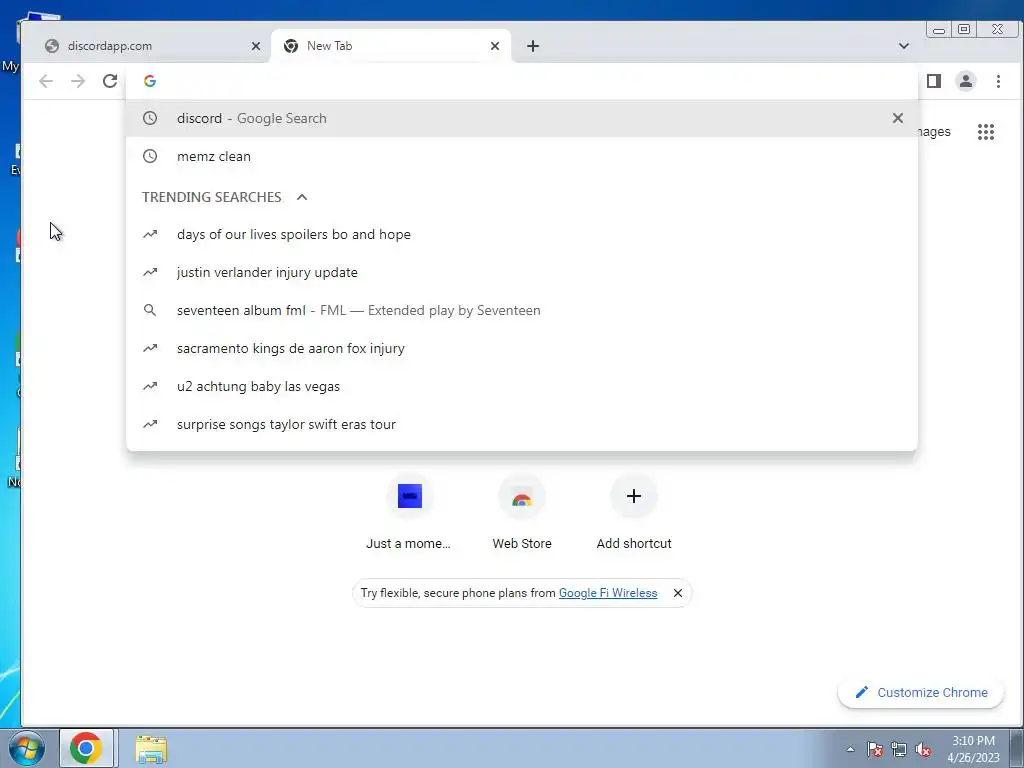
Task: Switch to the New Tab tab
Action: (391, 46)
